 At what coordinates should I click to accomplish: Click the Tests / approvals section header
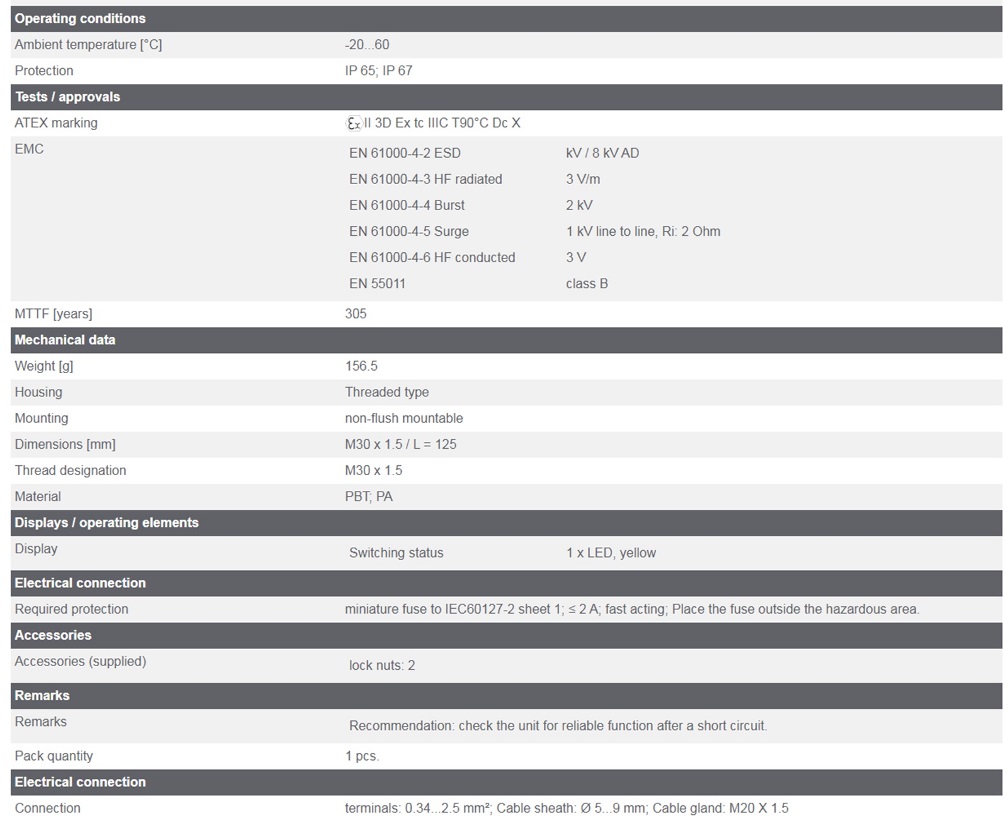[67, 97]
